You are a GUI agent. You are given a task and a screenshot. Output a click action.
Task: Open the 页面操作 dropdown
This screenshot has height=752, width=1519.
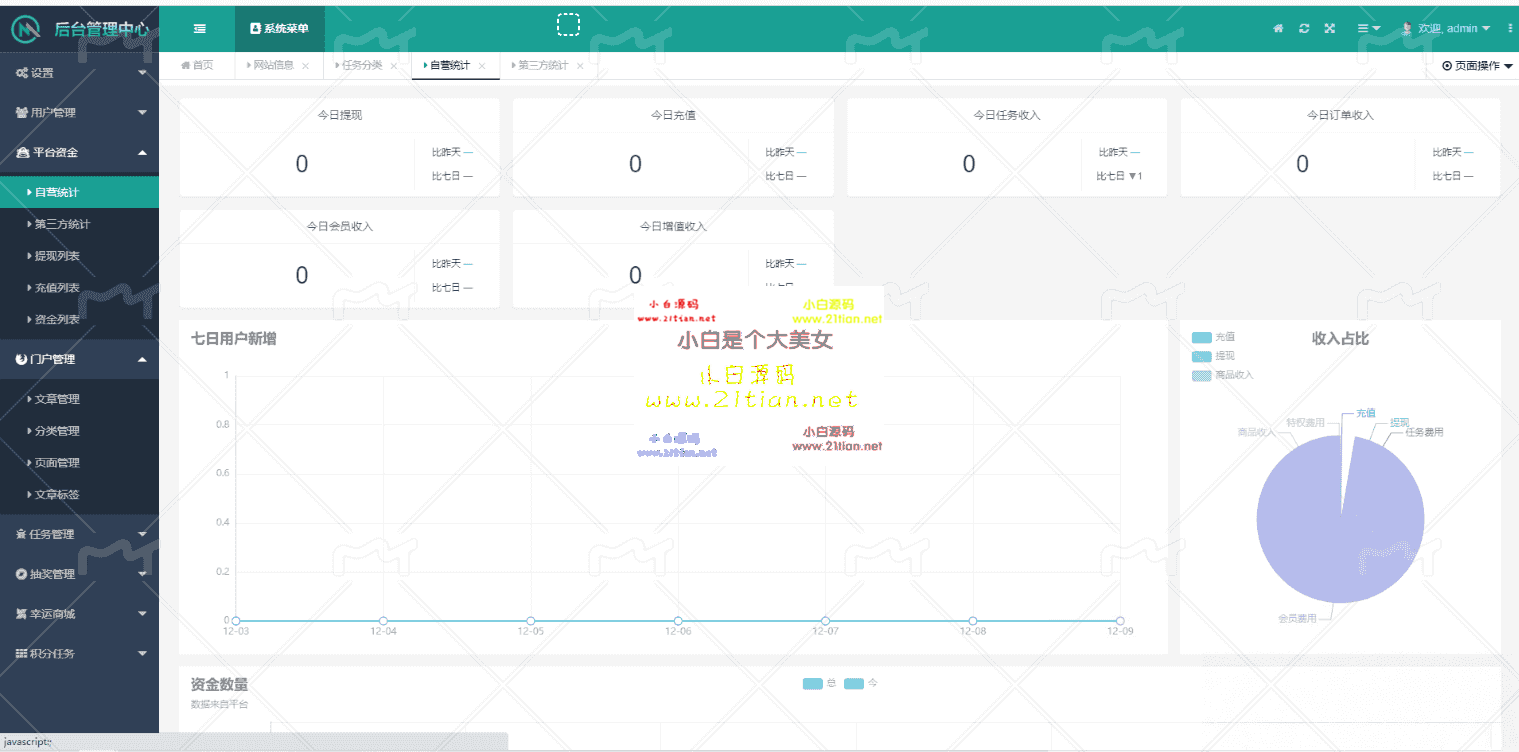point(1477,66)
